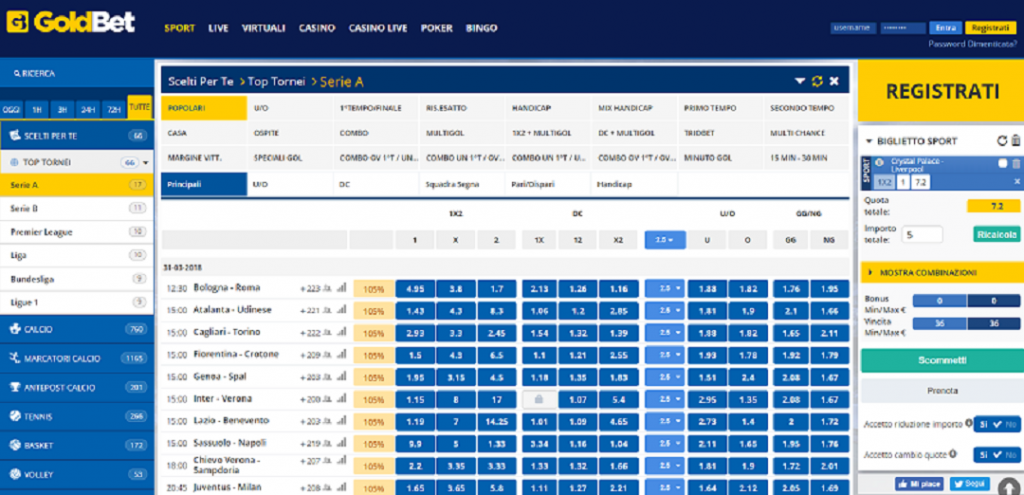This screenshot has height=495, width=1024.
Task: Open the Tennis category
Action: [76, 416]
